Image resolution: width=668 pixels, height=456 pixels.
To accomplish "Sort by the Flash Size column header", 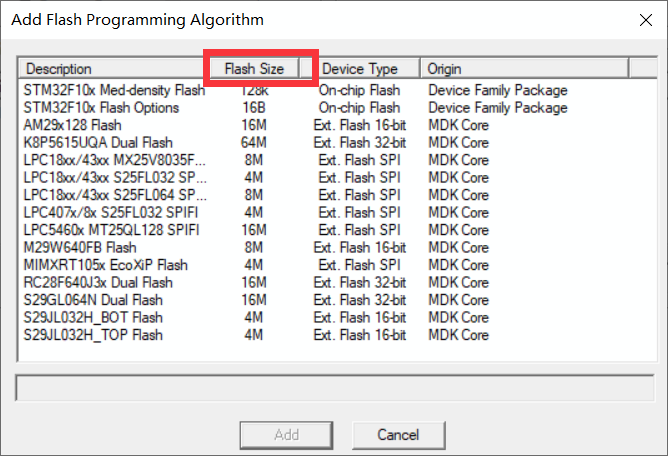I will 255,69.
